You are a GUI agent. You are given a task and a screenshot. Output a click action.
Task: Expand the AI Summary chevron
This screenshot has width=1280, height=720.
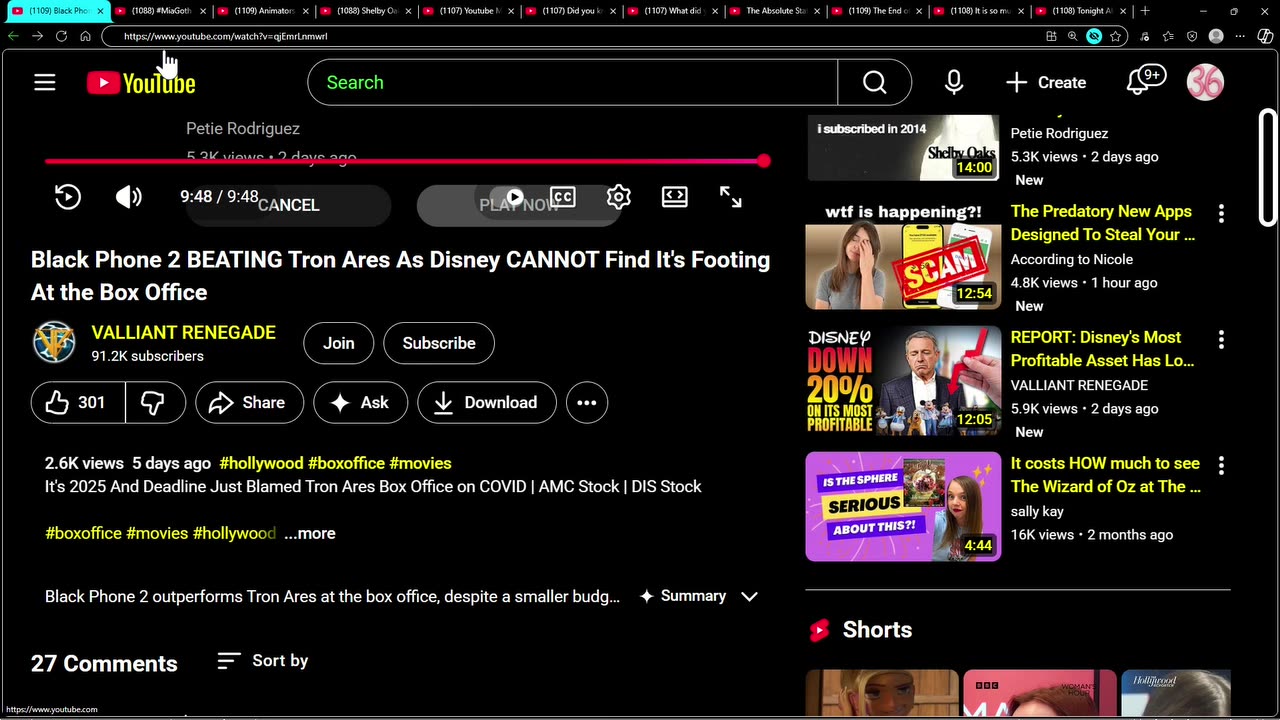coord(749,596)
